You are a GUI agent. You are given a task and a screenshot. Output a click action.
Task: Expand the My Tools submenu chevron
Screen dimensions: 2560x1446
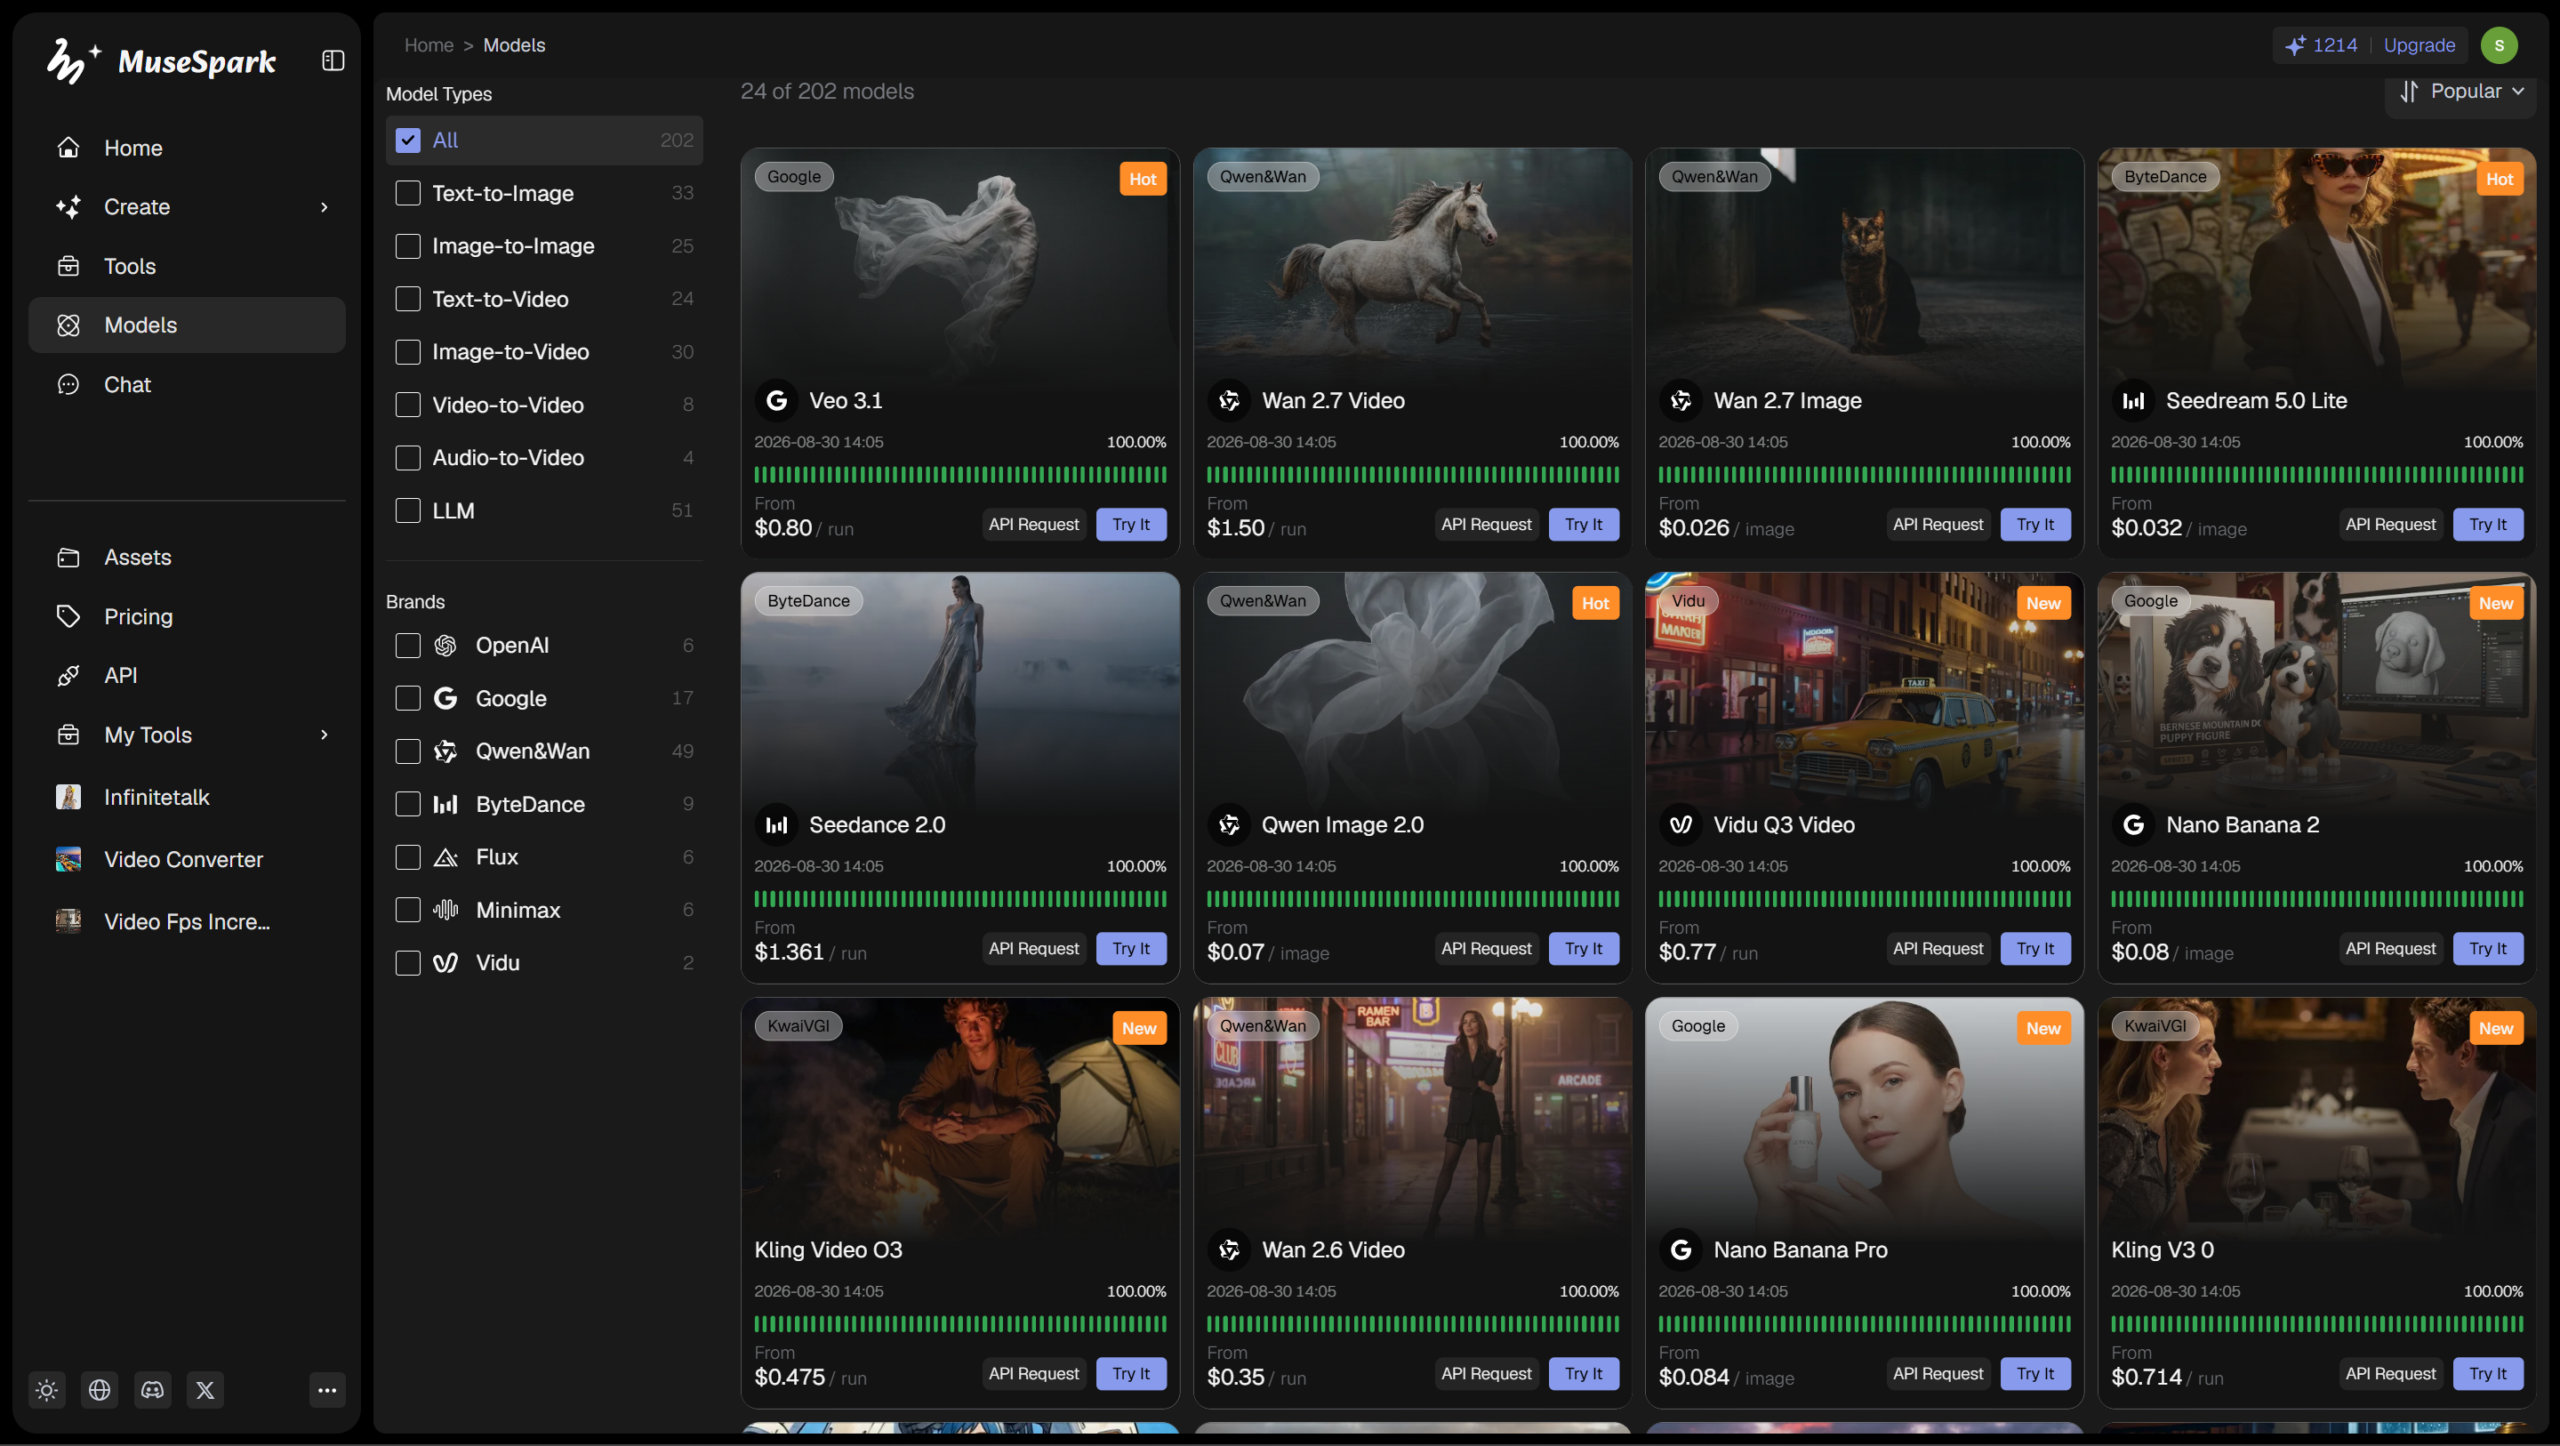pyautogui.click(x=324, y=735)
